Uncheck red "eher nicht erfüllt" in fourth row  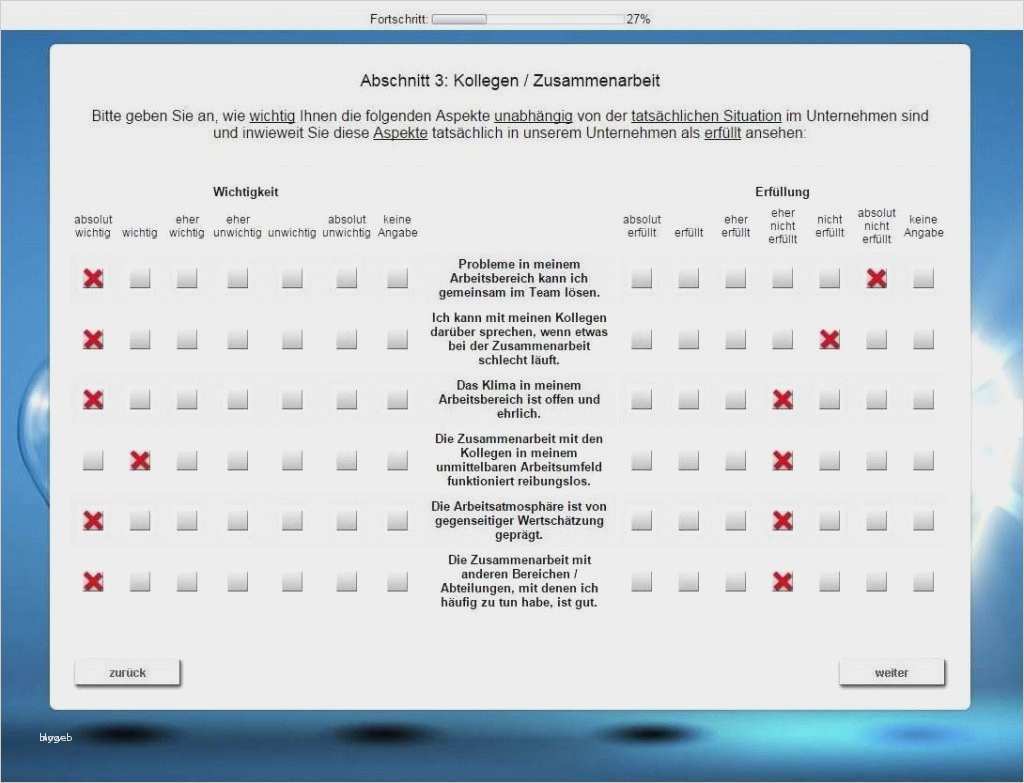tap(782, 461)
